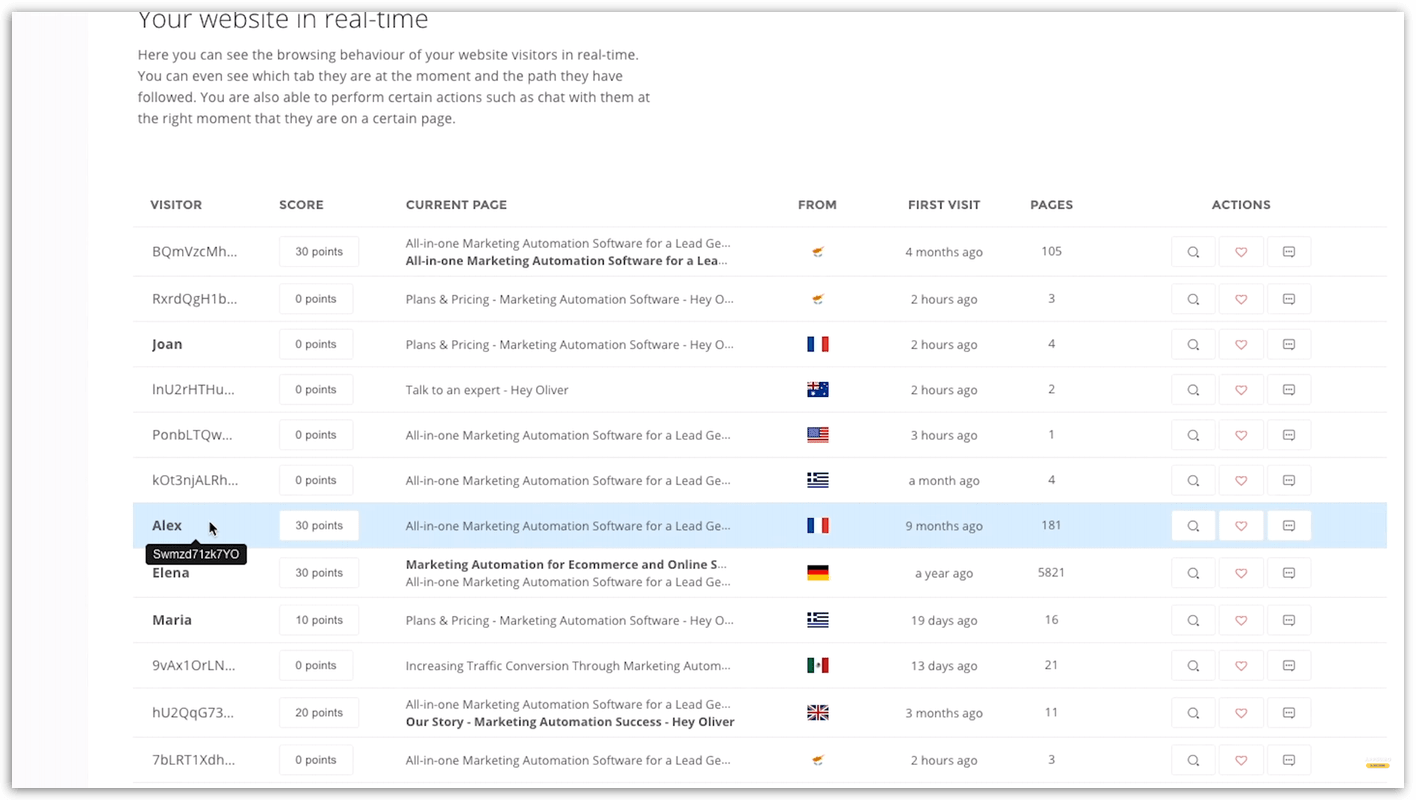Click magnifier icon for visitor 9vAx1OrLN
This screenshot has height=800, width=1416.
1193,666
